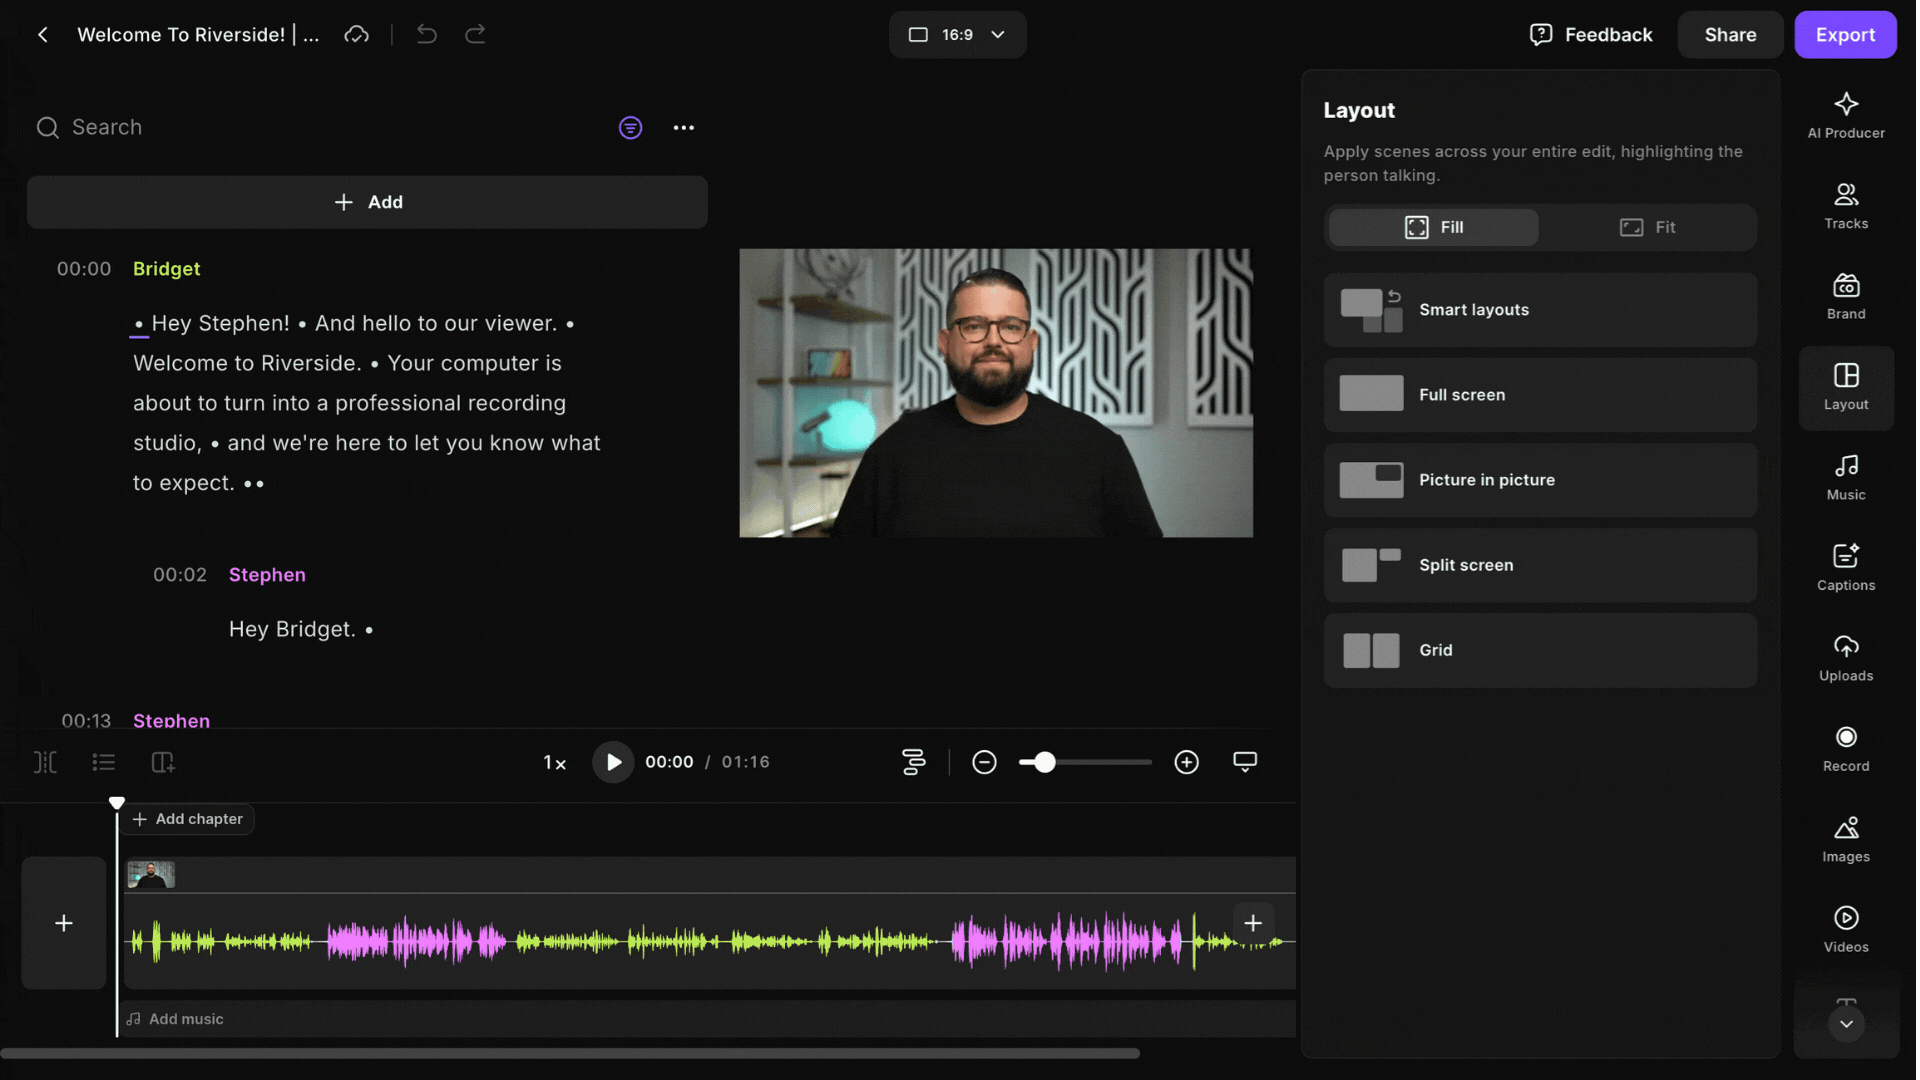Toggle the transcript filter icon

tap(630, 127)
